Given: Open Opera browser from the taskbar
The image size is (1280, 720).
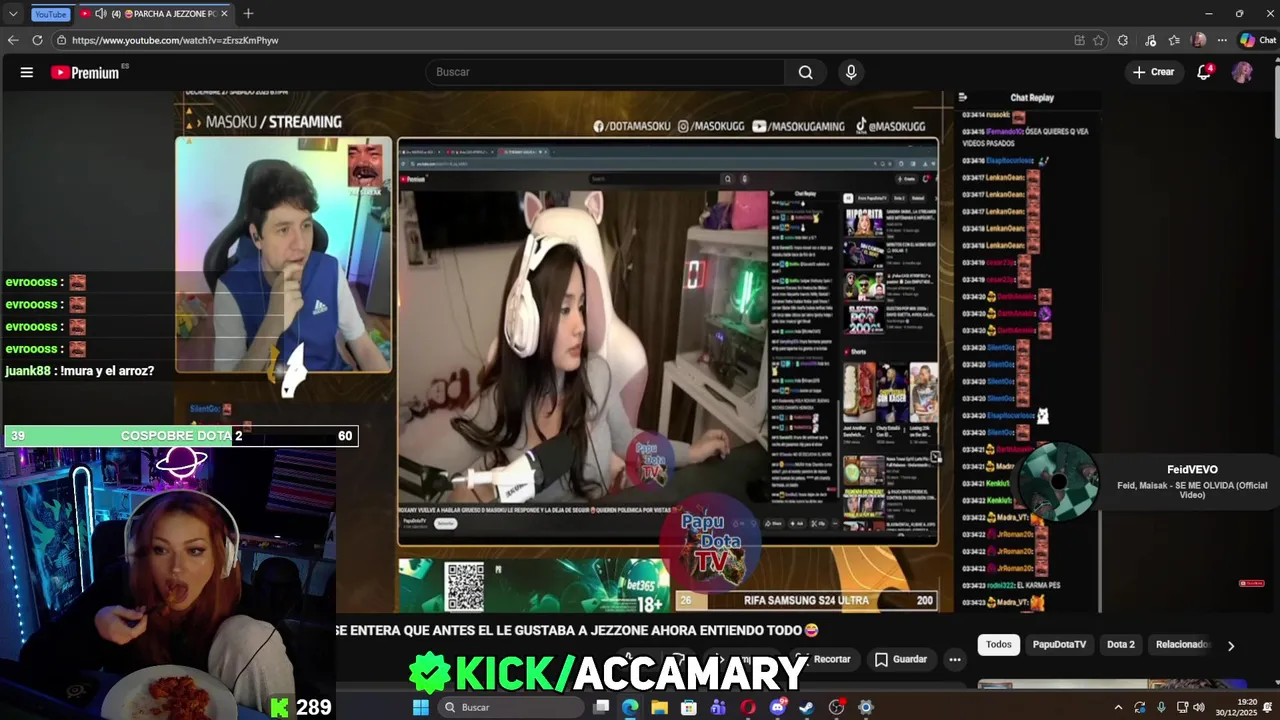Looking at the screenshot, I should pos(748,707).
